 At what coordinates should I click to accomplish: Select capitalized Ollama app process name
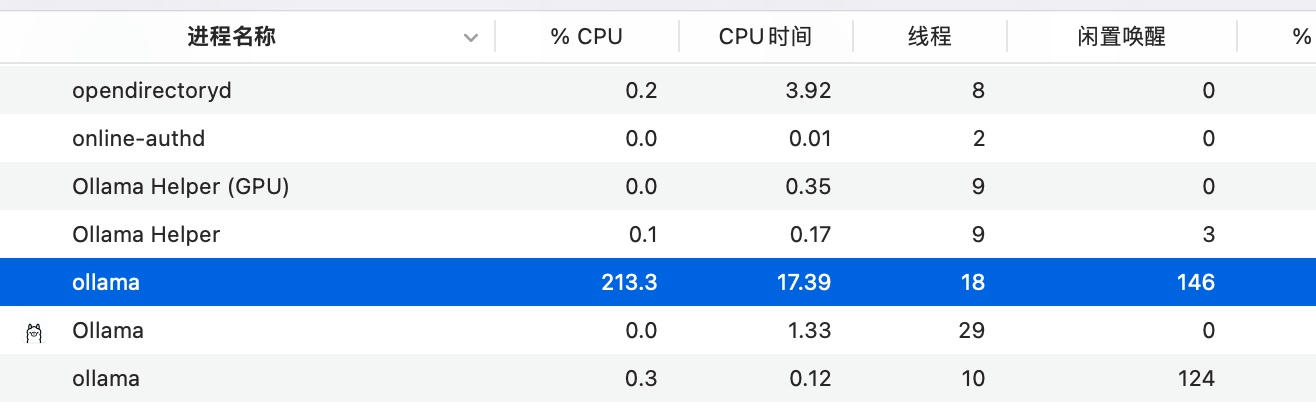click(x=108, y=331)
